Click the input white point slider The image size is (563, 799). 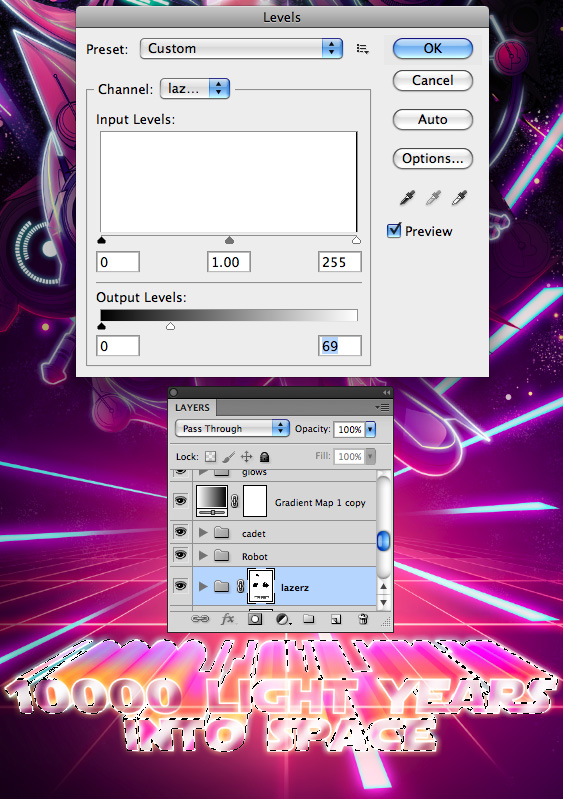click(356, 240)
